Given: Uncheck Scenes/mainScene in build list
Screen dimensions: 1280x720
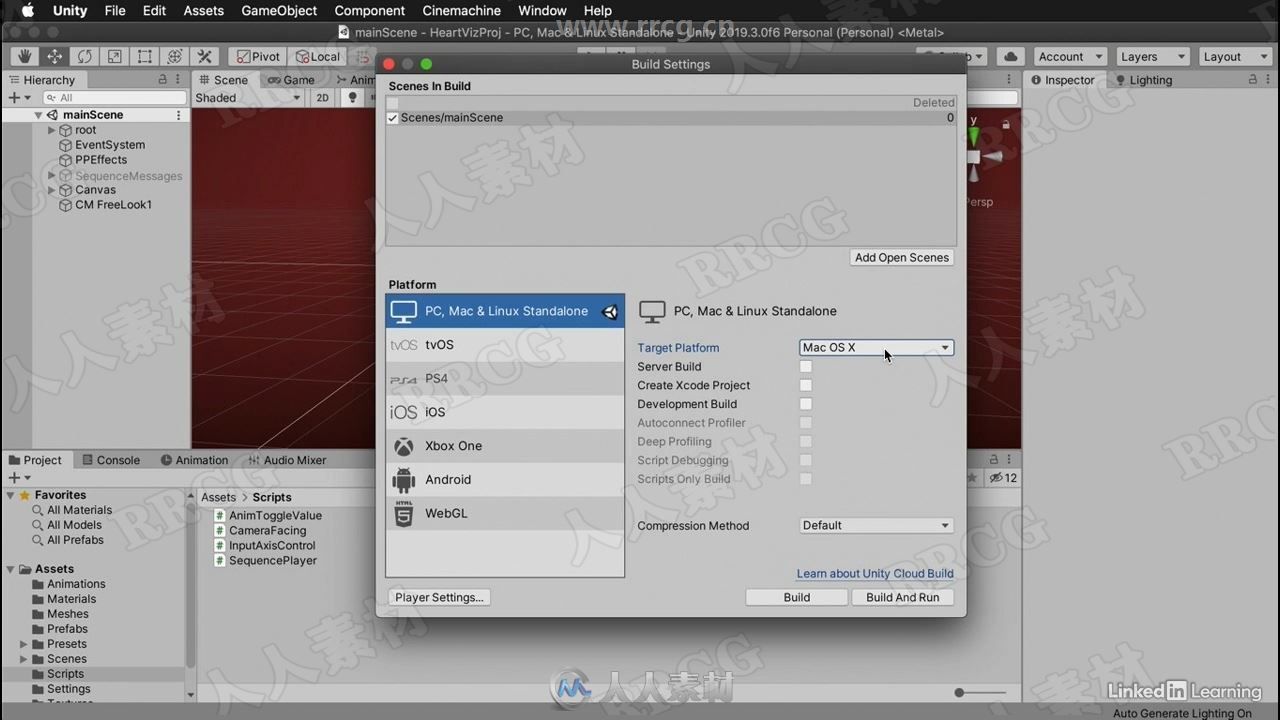Looking at the screenshot, I should pos(392,118).
